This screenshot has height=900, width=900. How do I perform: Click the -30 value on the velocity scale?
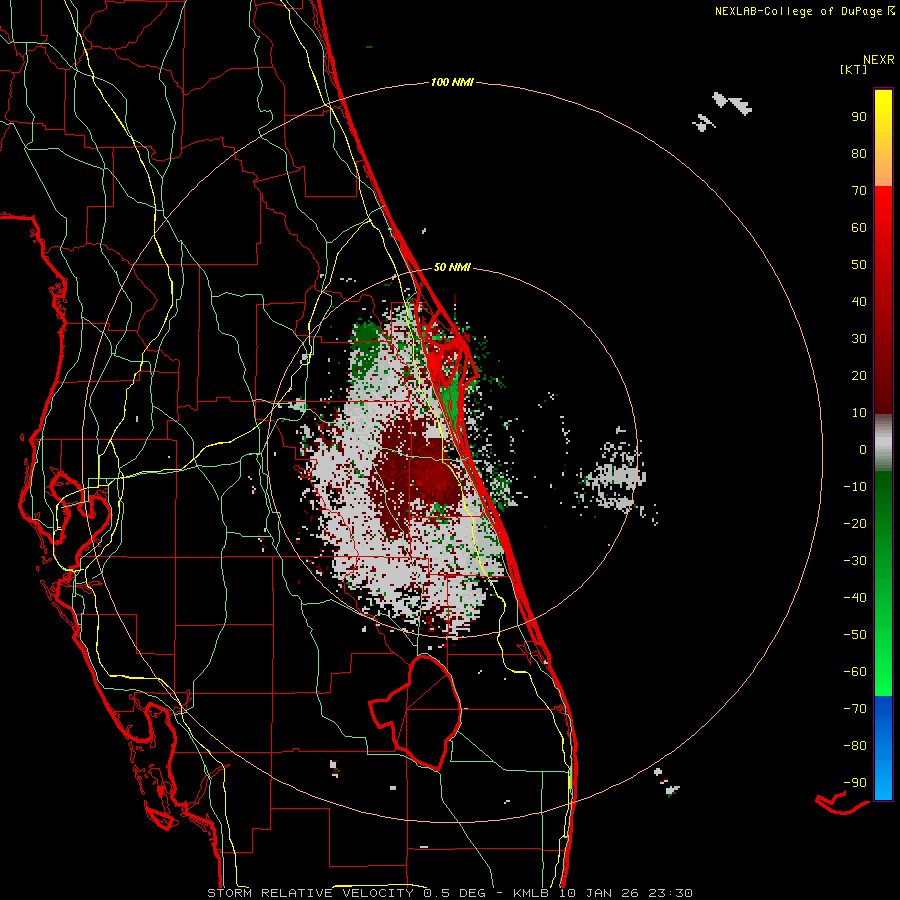(x=855, y=561)
